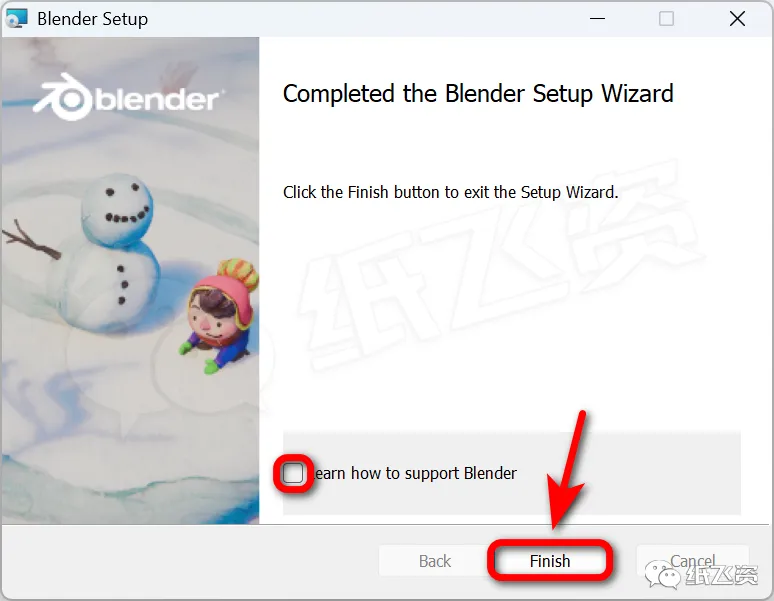Click the 'Completed the Blender Setup Wizard' heading
Image resolution: width=774 pixels, height=601 pixels.
[478, 94]
